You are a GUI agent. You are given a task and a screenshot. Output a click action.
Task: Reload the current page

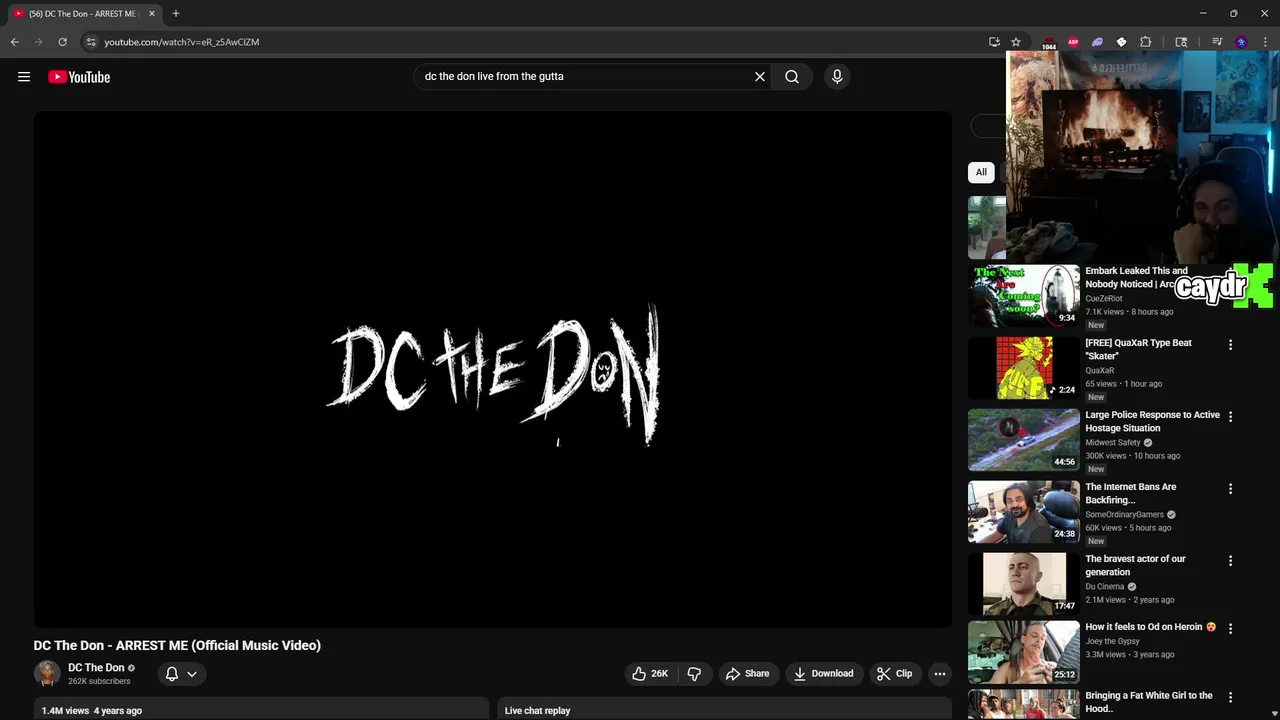point(62,42)
